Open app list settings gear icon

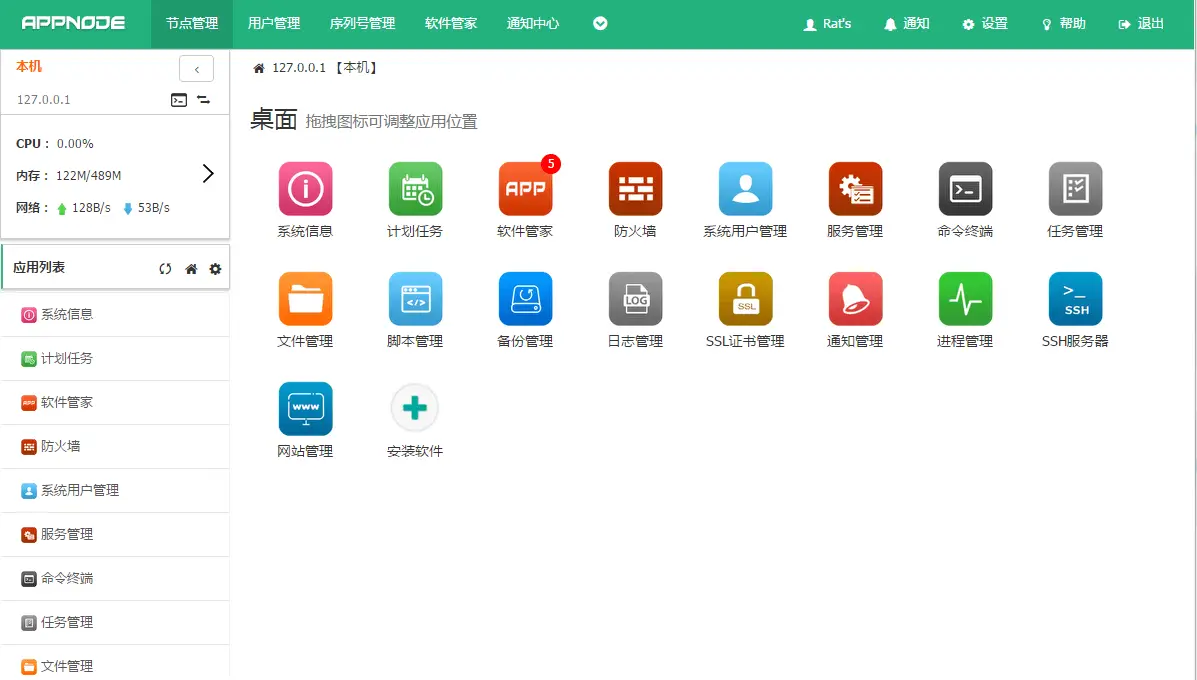click(x=215, y=269)
